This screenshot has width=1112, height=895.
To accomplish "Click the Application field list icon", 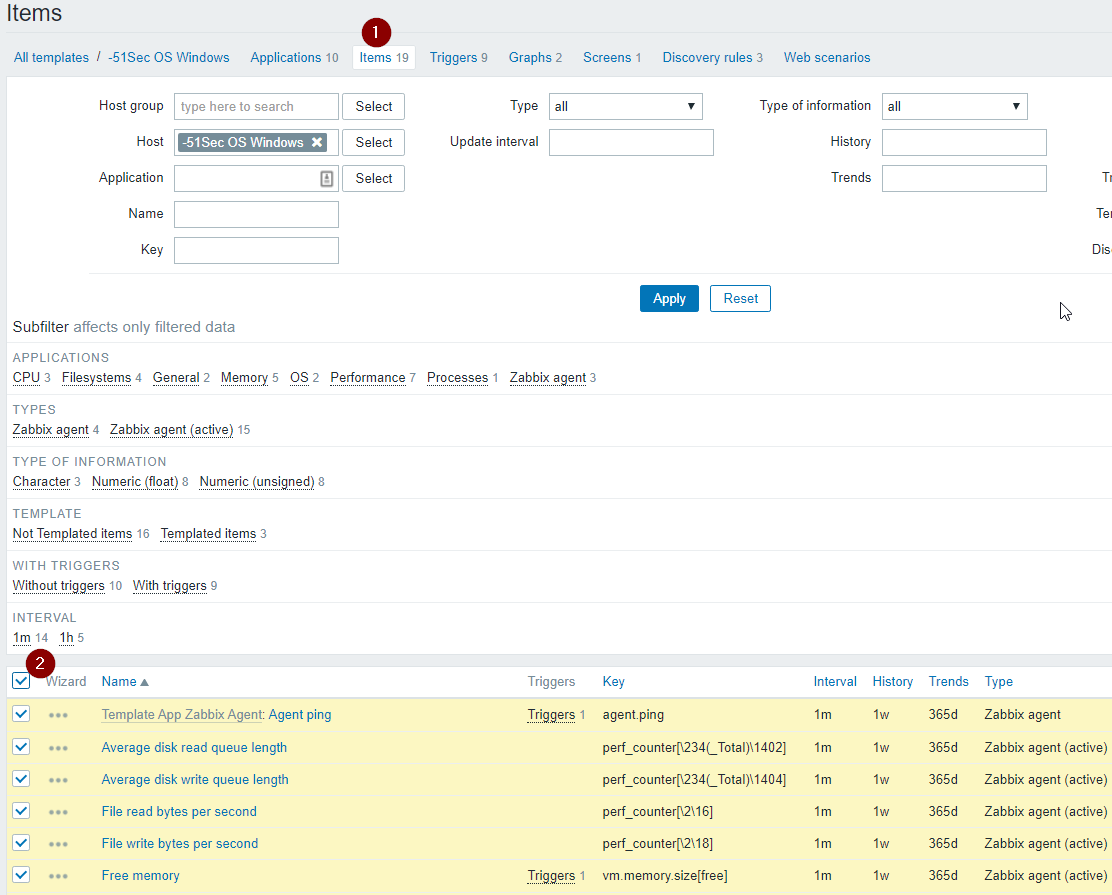I will 326,179.
